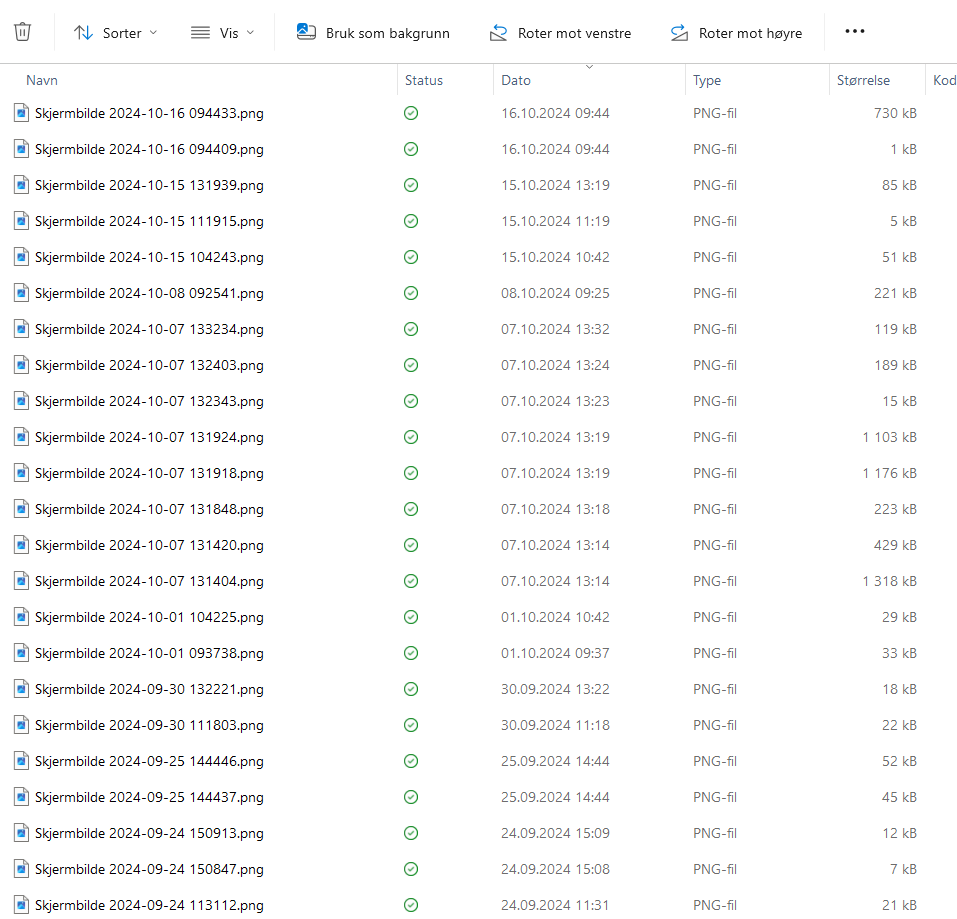Open the Sorter dropdown menu
957x919 pixels.
115,33
